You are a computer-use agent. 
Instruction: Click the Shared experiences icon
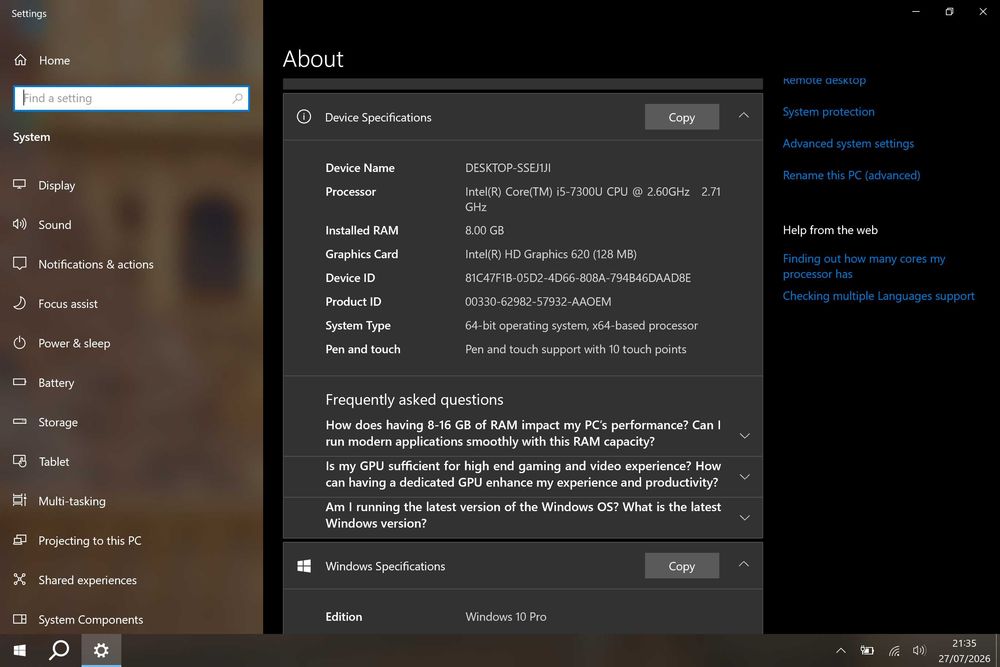tap(20, 579)
